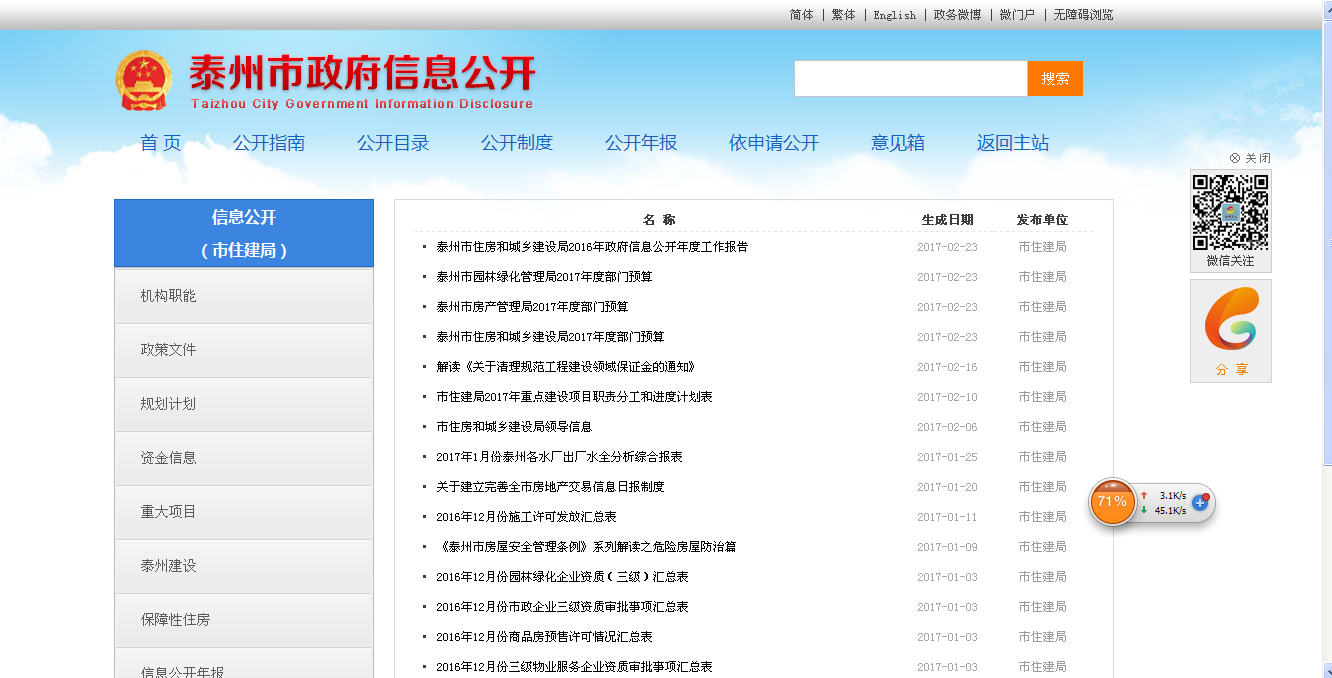This screenshot has height=678, width=1332.
Task: Select 返回主站 to return to main site
Action: [1012, 143]
